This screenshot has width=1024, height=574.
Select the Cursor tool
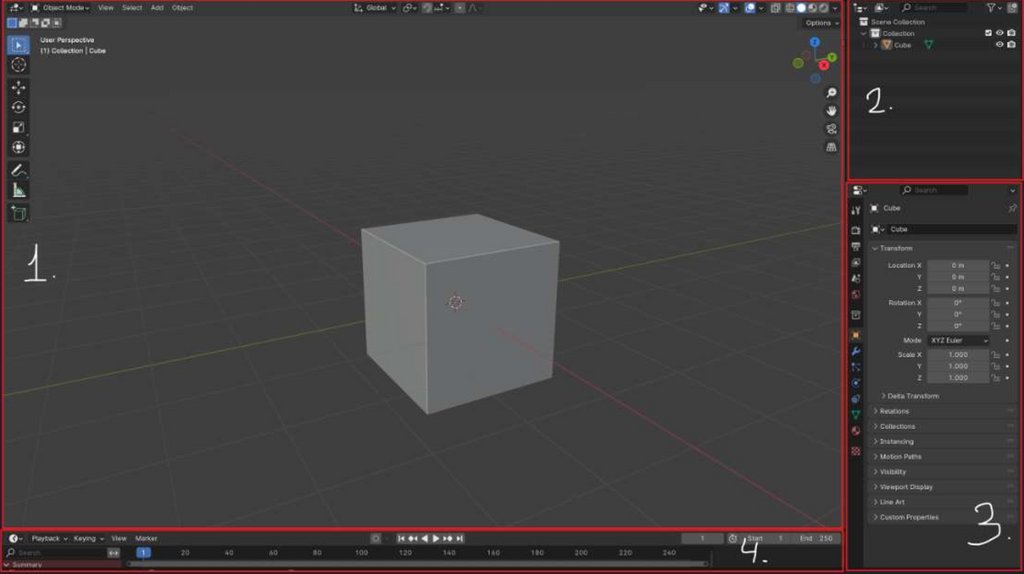click(18, 65)
